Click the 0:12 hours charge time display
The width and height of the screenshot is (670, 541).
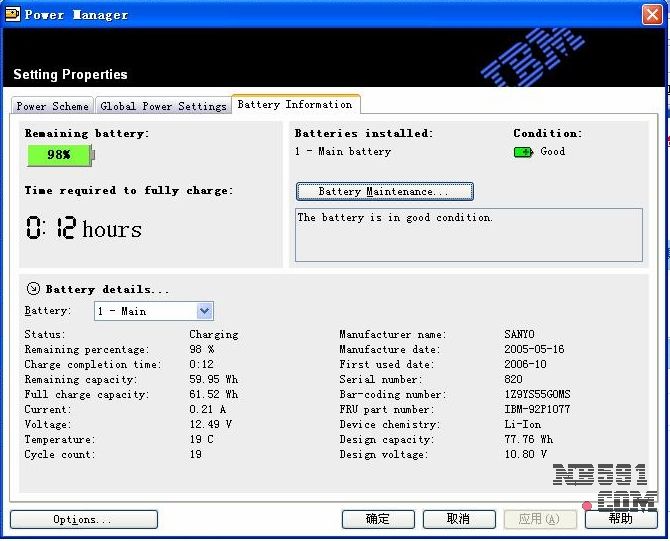pos(84,229)
